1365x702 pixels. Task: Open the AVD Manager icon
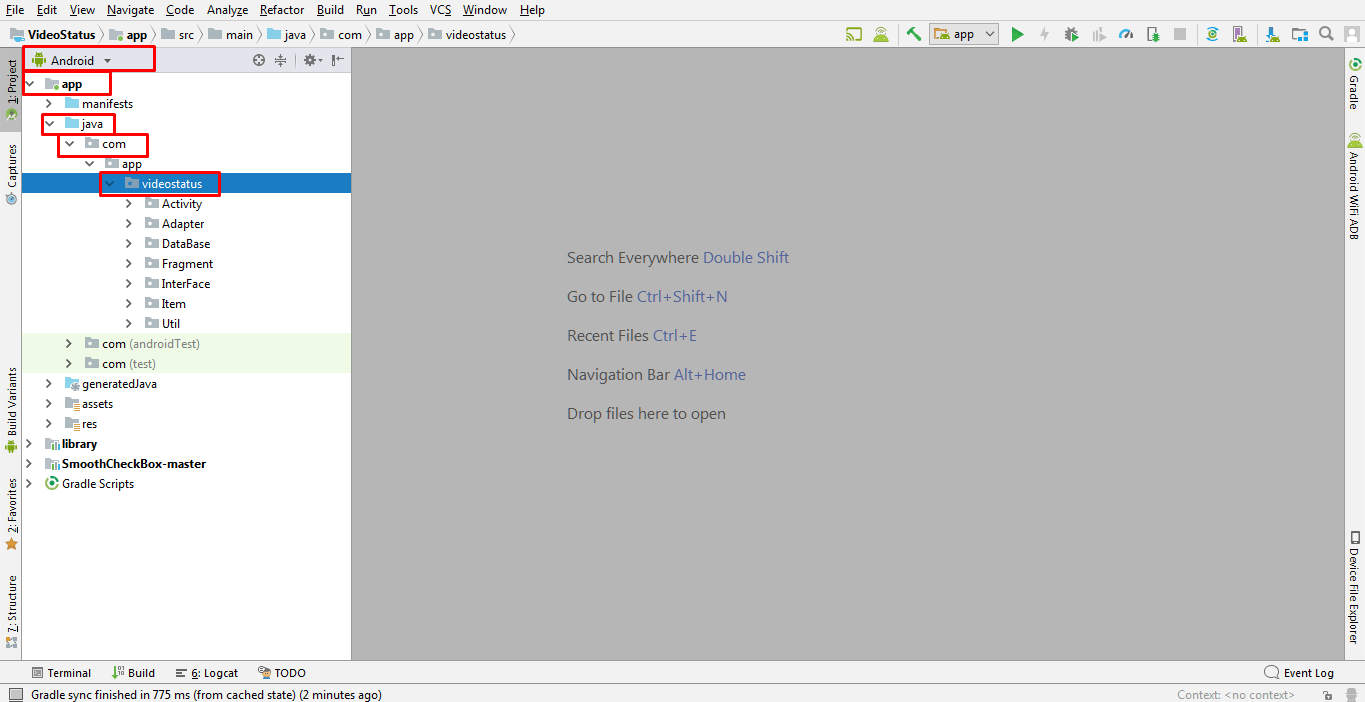[1240, 34]
